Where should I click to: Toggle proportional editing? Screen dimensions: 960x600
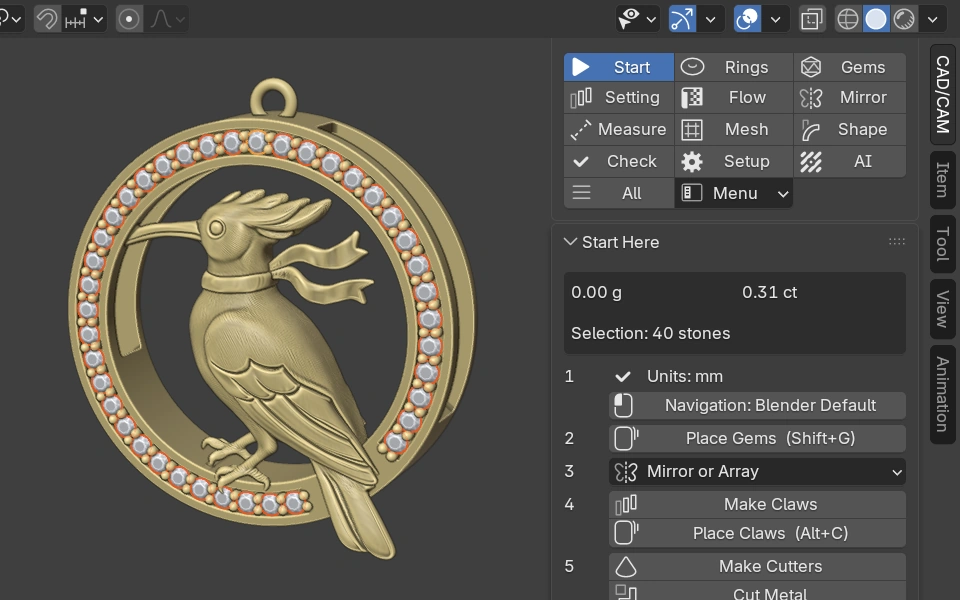[129, 19]
